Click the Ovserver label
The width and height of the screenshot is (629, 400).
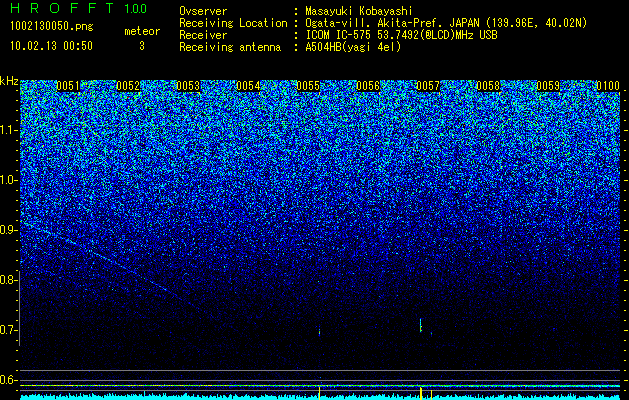[203, 12]
